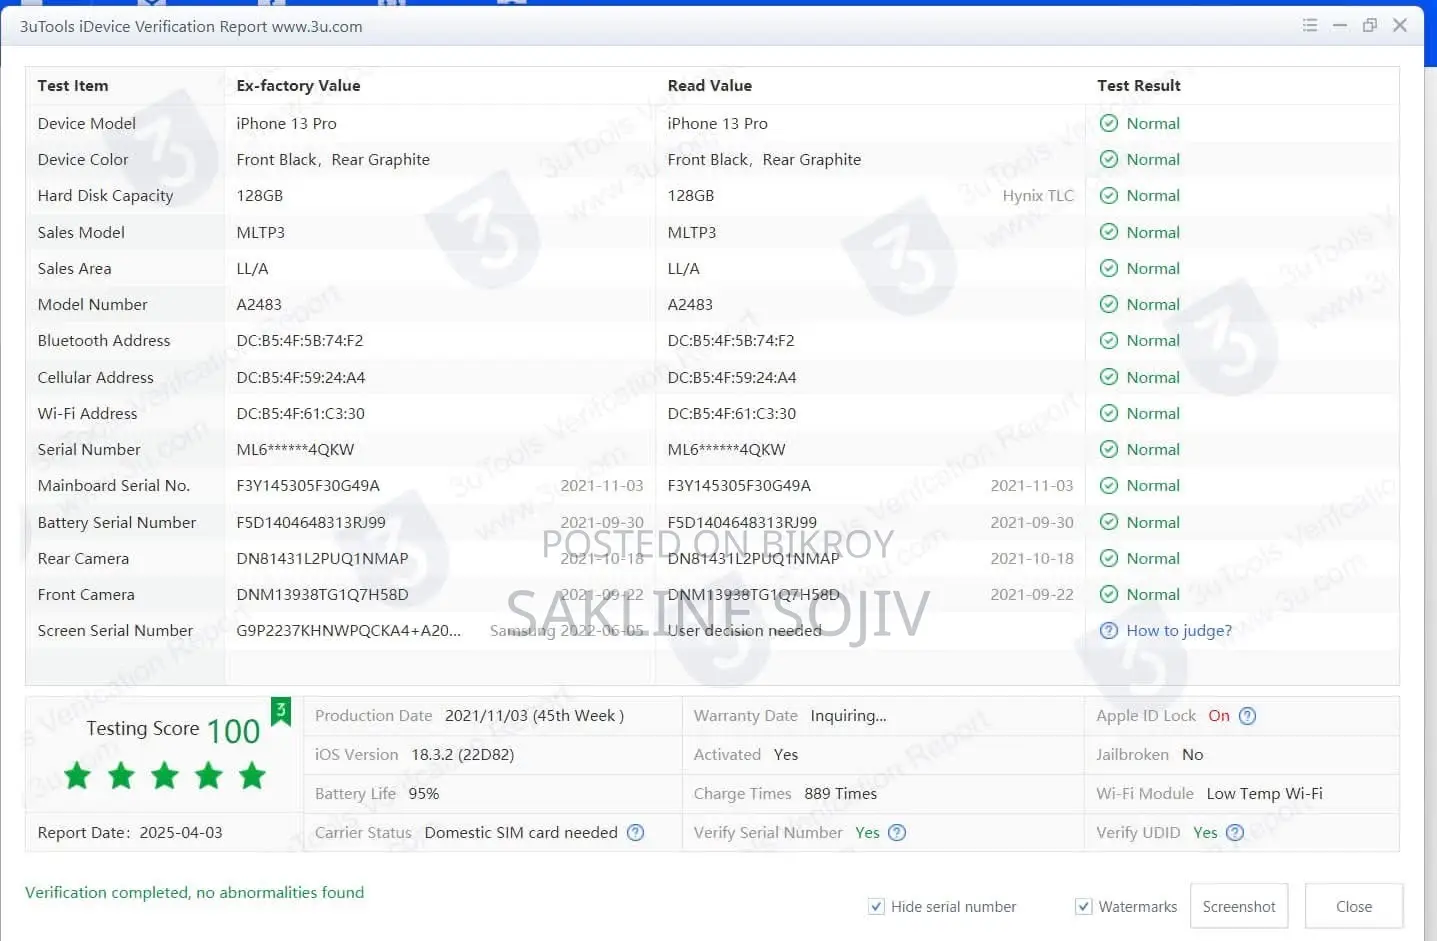Click the Read Value column header
The image size is (1437, 941).
710,86
